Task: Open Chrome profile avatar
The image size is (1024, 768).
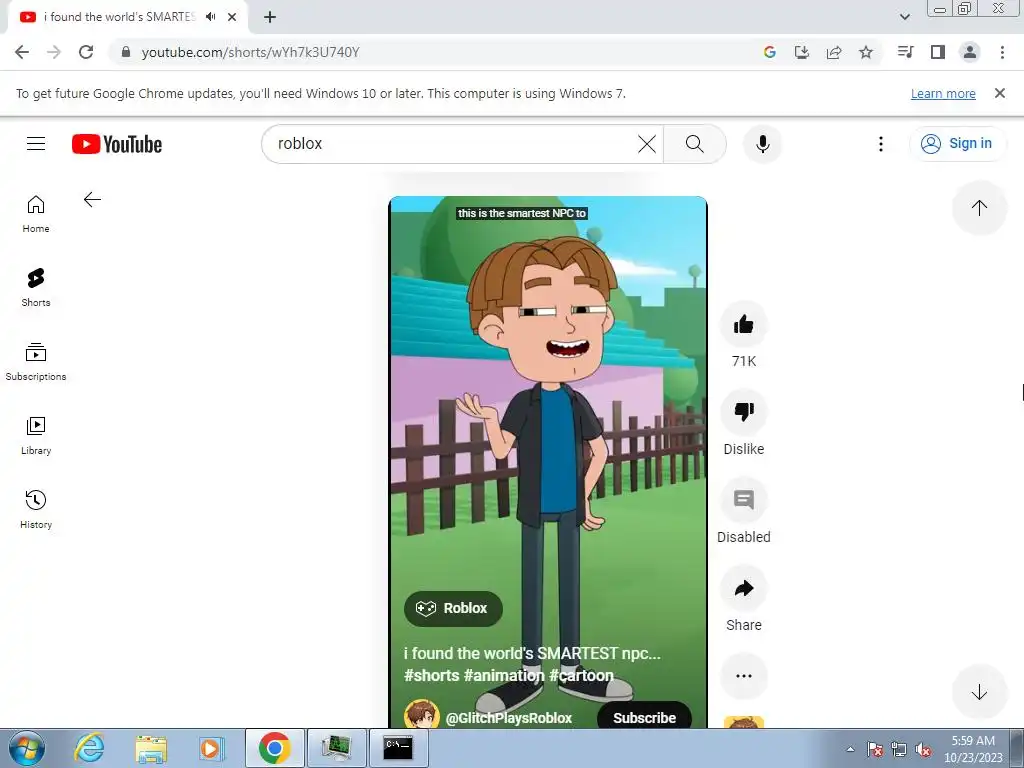Action: coord(970,52)
